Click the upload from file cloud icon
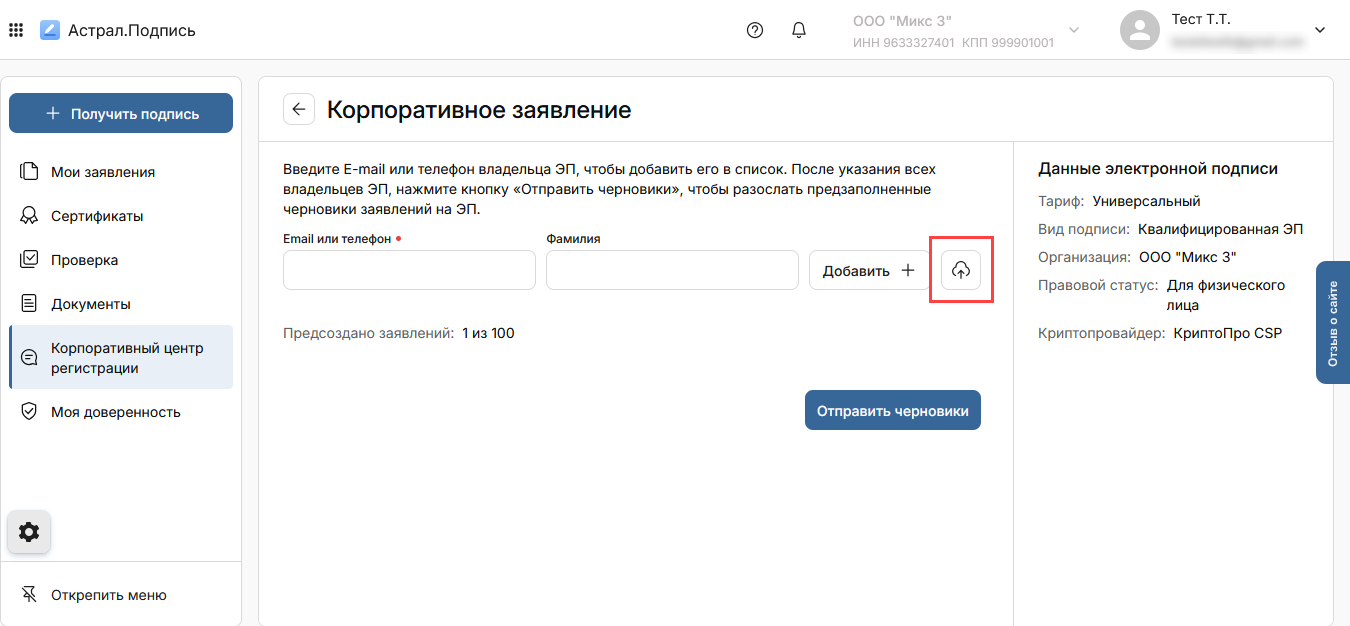1350x626 pixels. click(x=961, y=270)
